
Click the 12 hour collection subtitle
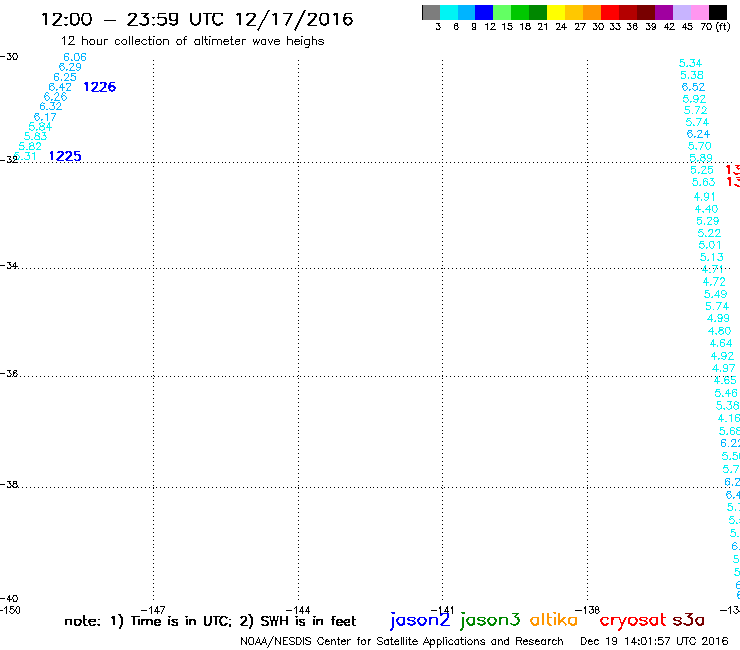click(193, 42)
